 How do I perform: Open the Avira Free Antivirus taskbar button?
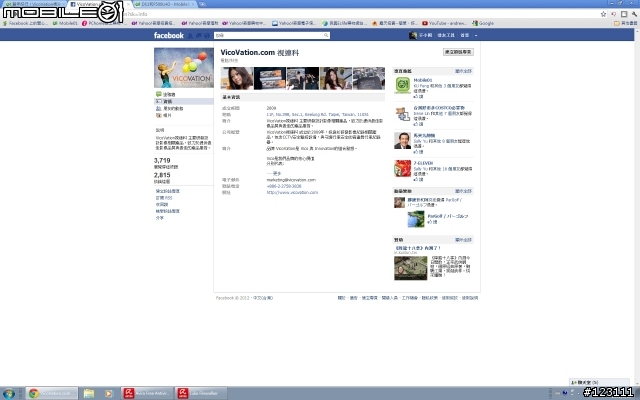click(147, 393)
